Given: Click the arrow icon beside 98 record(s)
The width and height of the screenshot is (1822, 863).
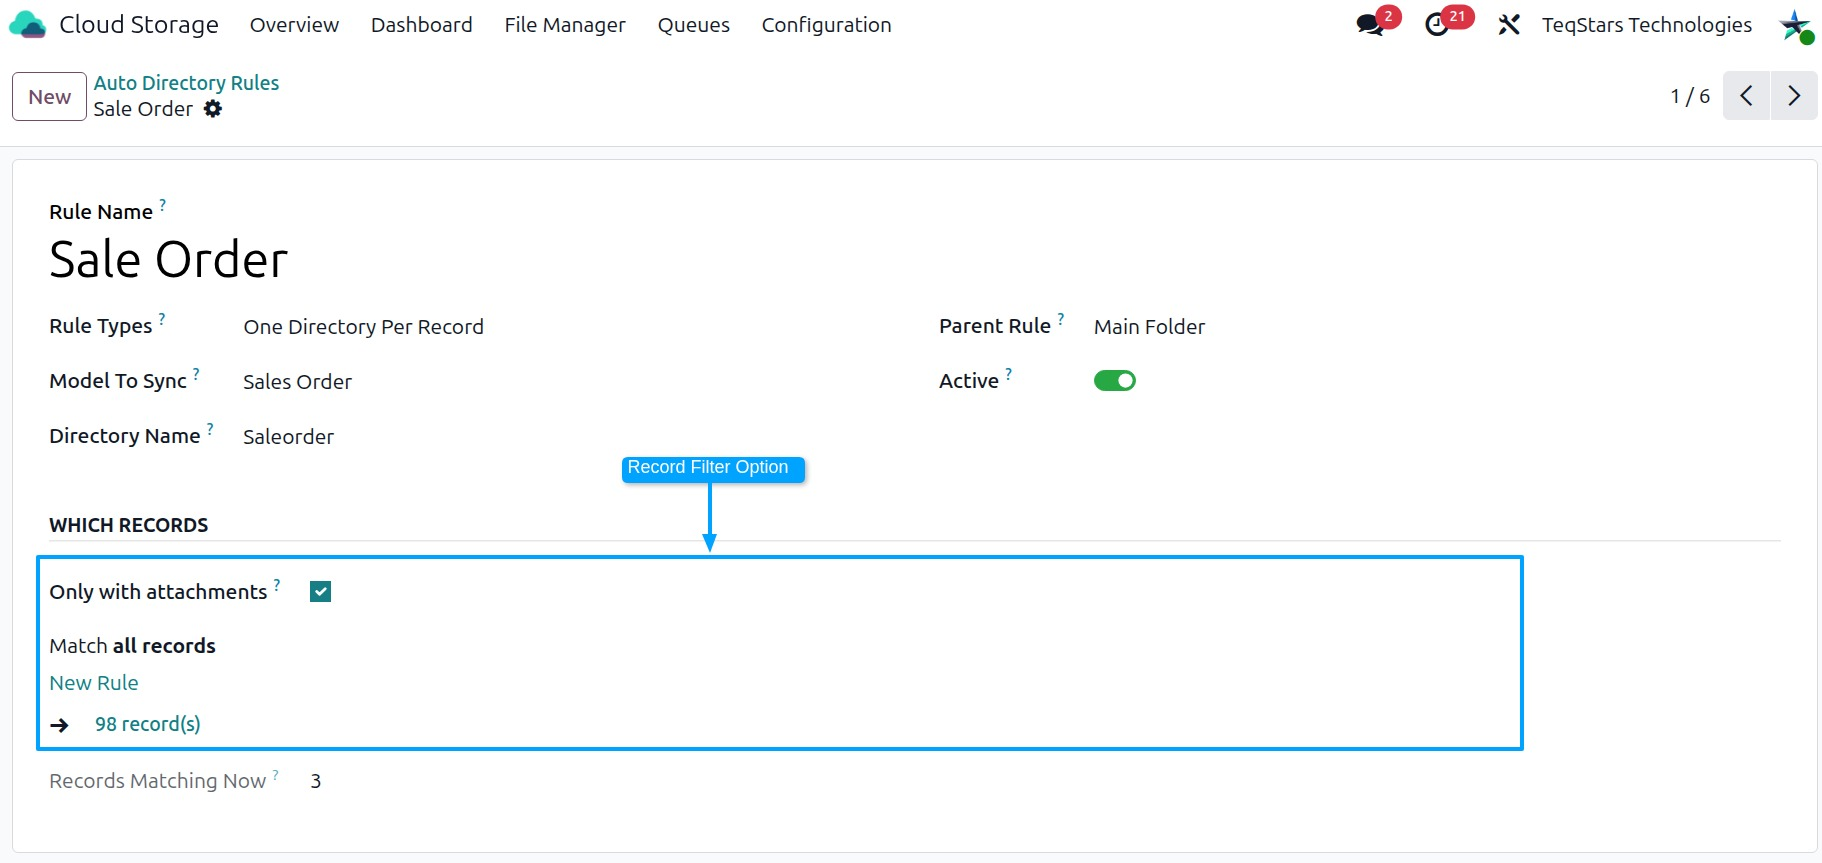Looking at the screenshot, I should pos(60,725).
